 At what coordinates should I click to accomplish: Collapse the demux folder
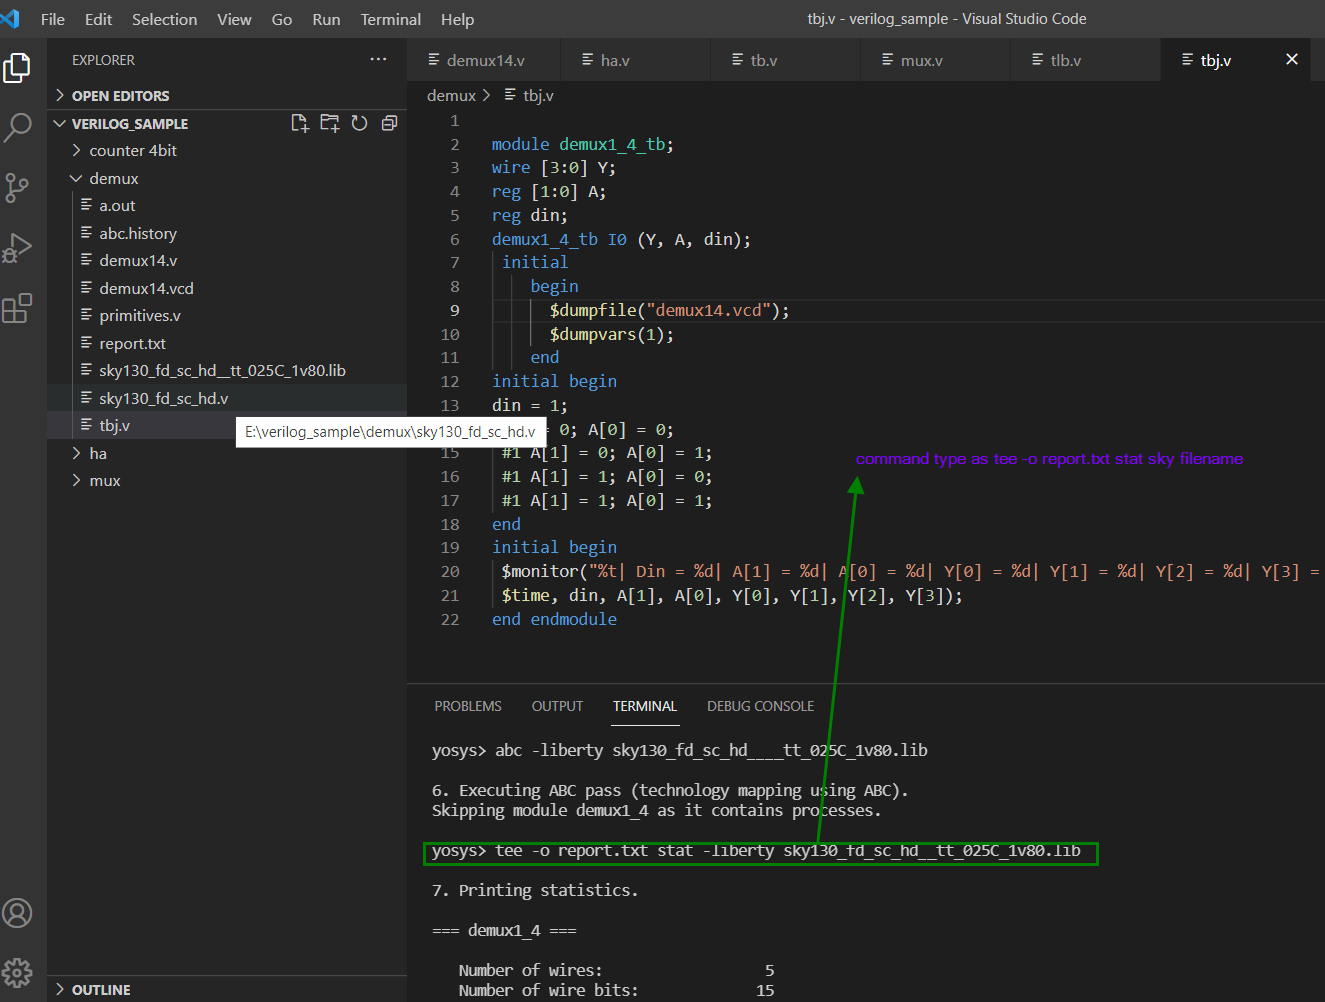[x=113, y=179]
